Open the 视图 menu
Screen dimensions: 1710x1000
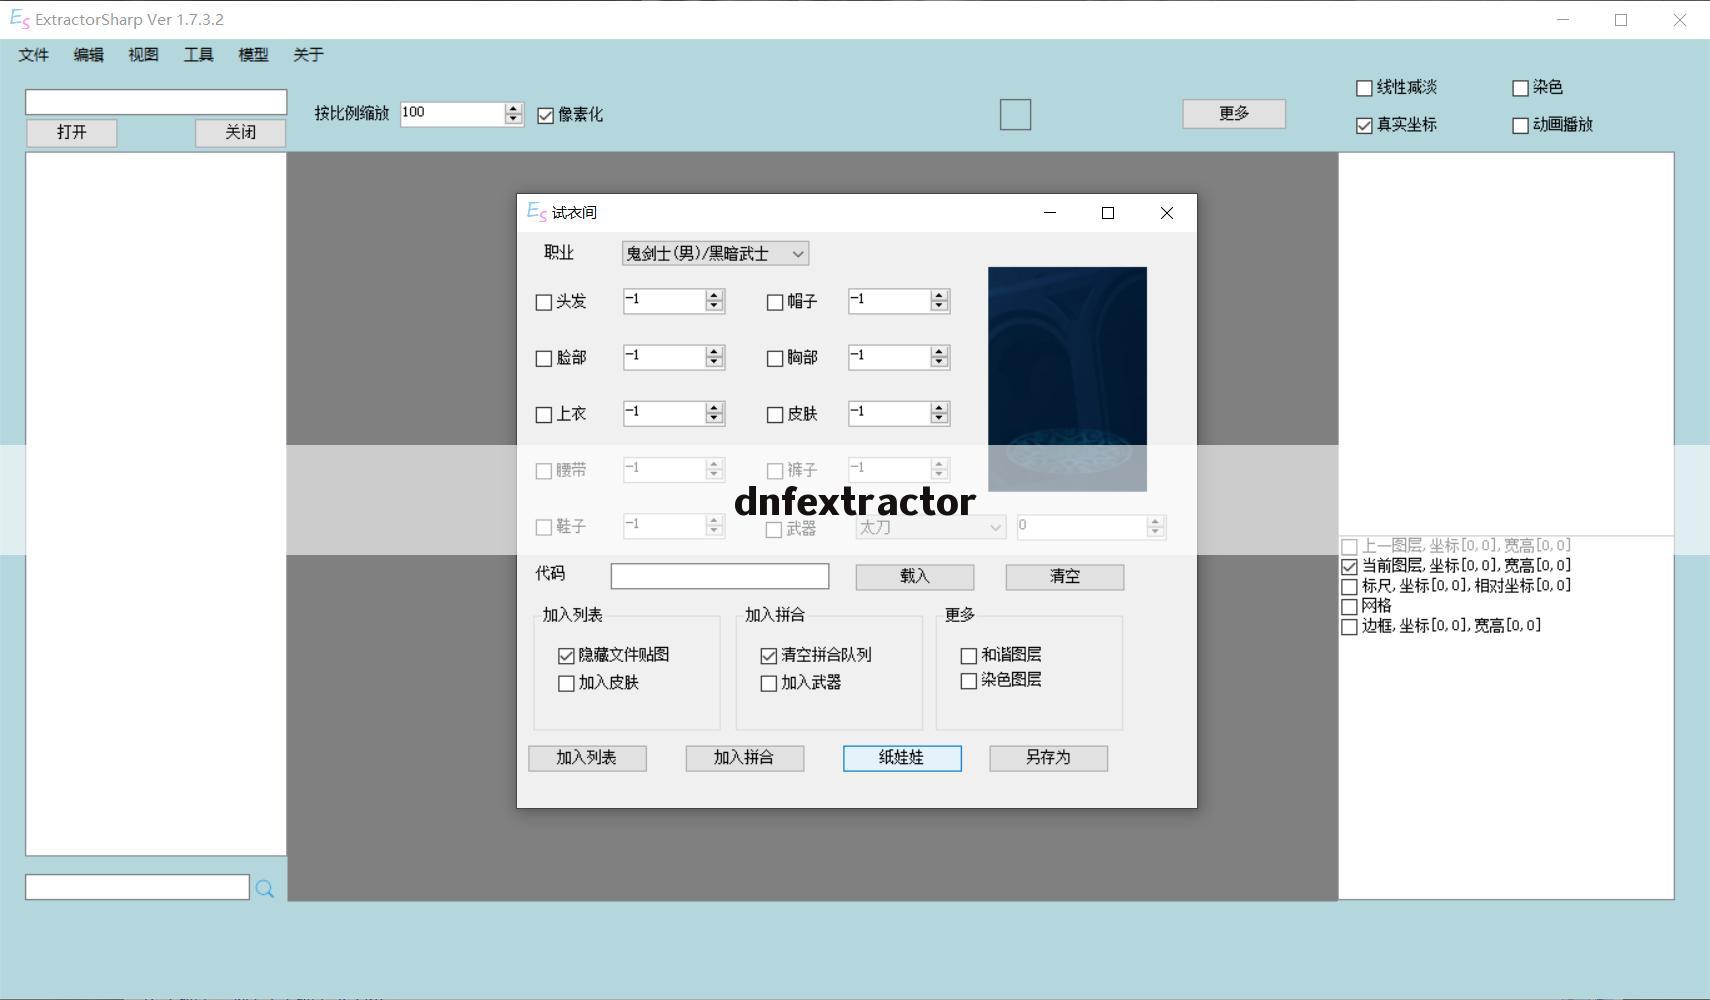click(143, 55)
